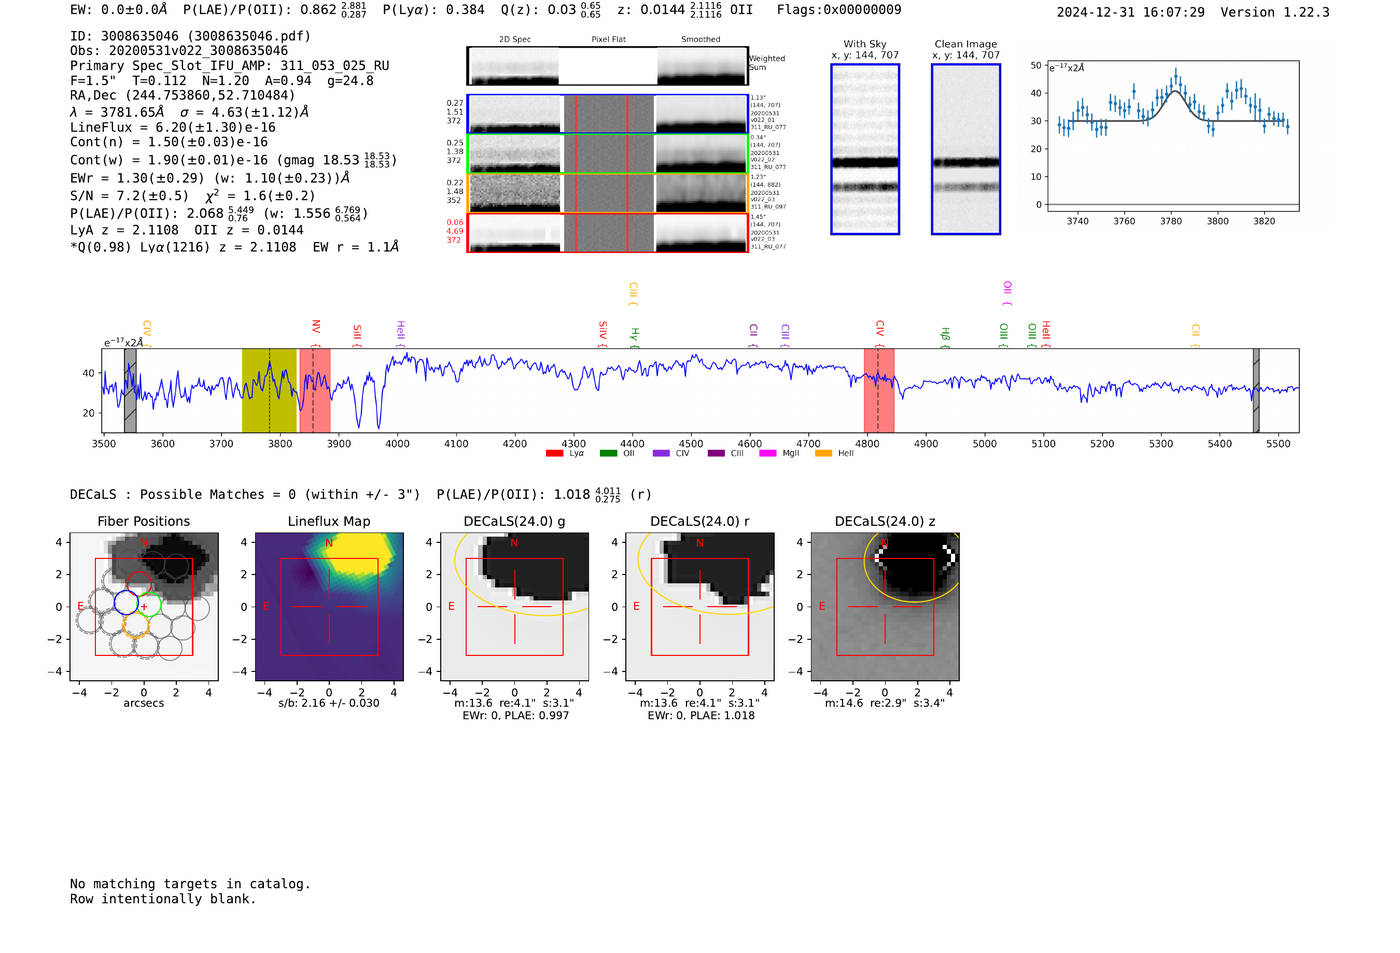Open the DECaLS(24.0) z image
Screen dimensions: 1400x953
pyautogui.click(x=885, y=608)
